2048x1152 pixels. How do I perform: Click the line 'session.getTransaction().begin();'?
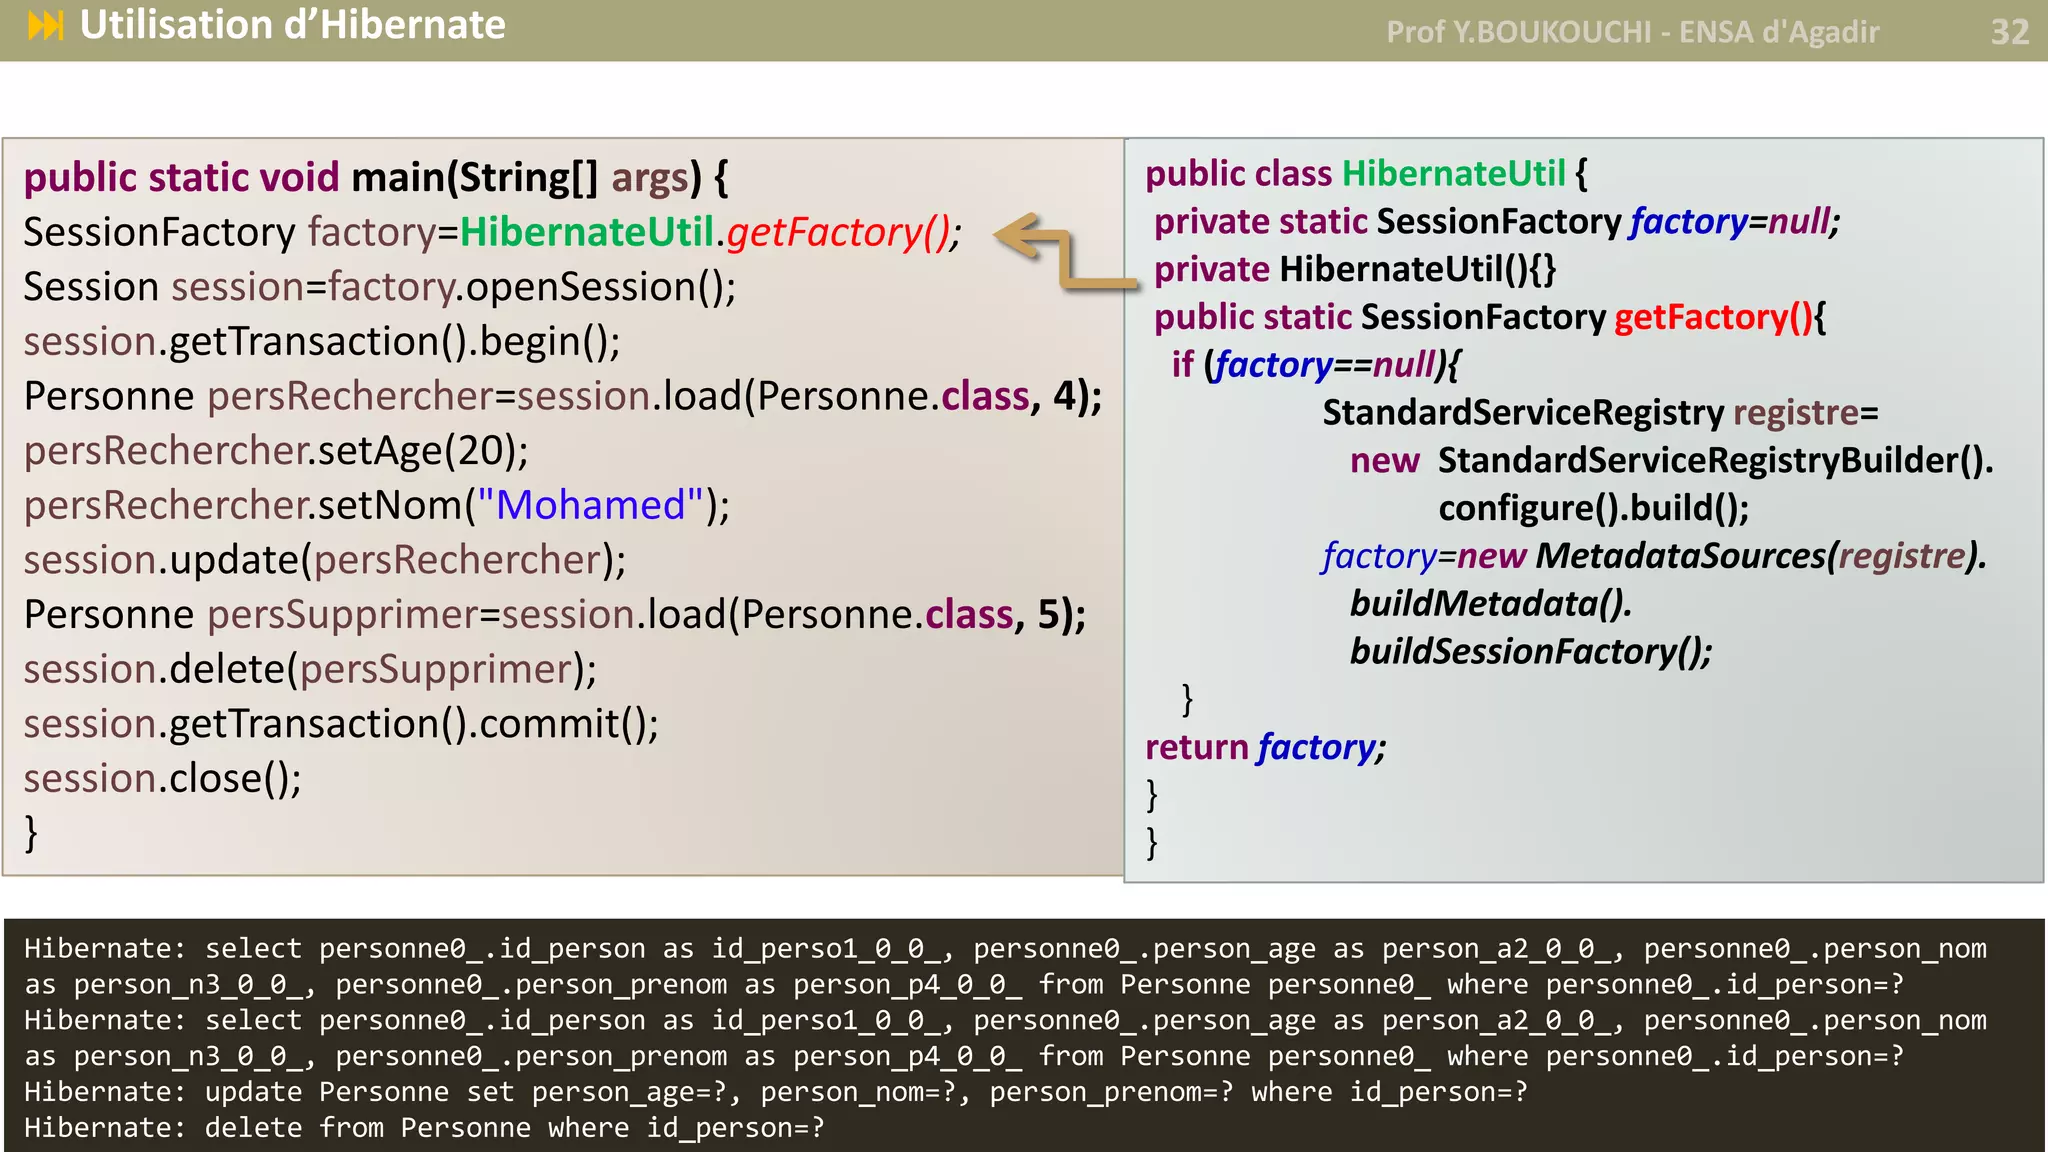(x=322, y=342)
